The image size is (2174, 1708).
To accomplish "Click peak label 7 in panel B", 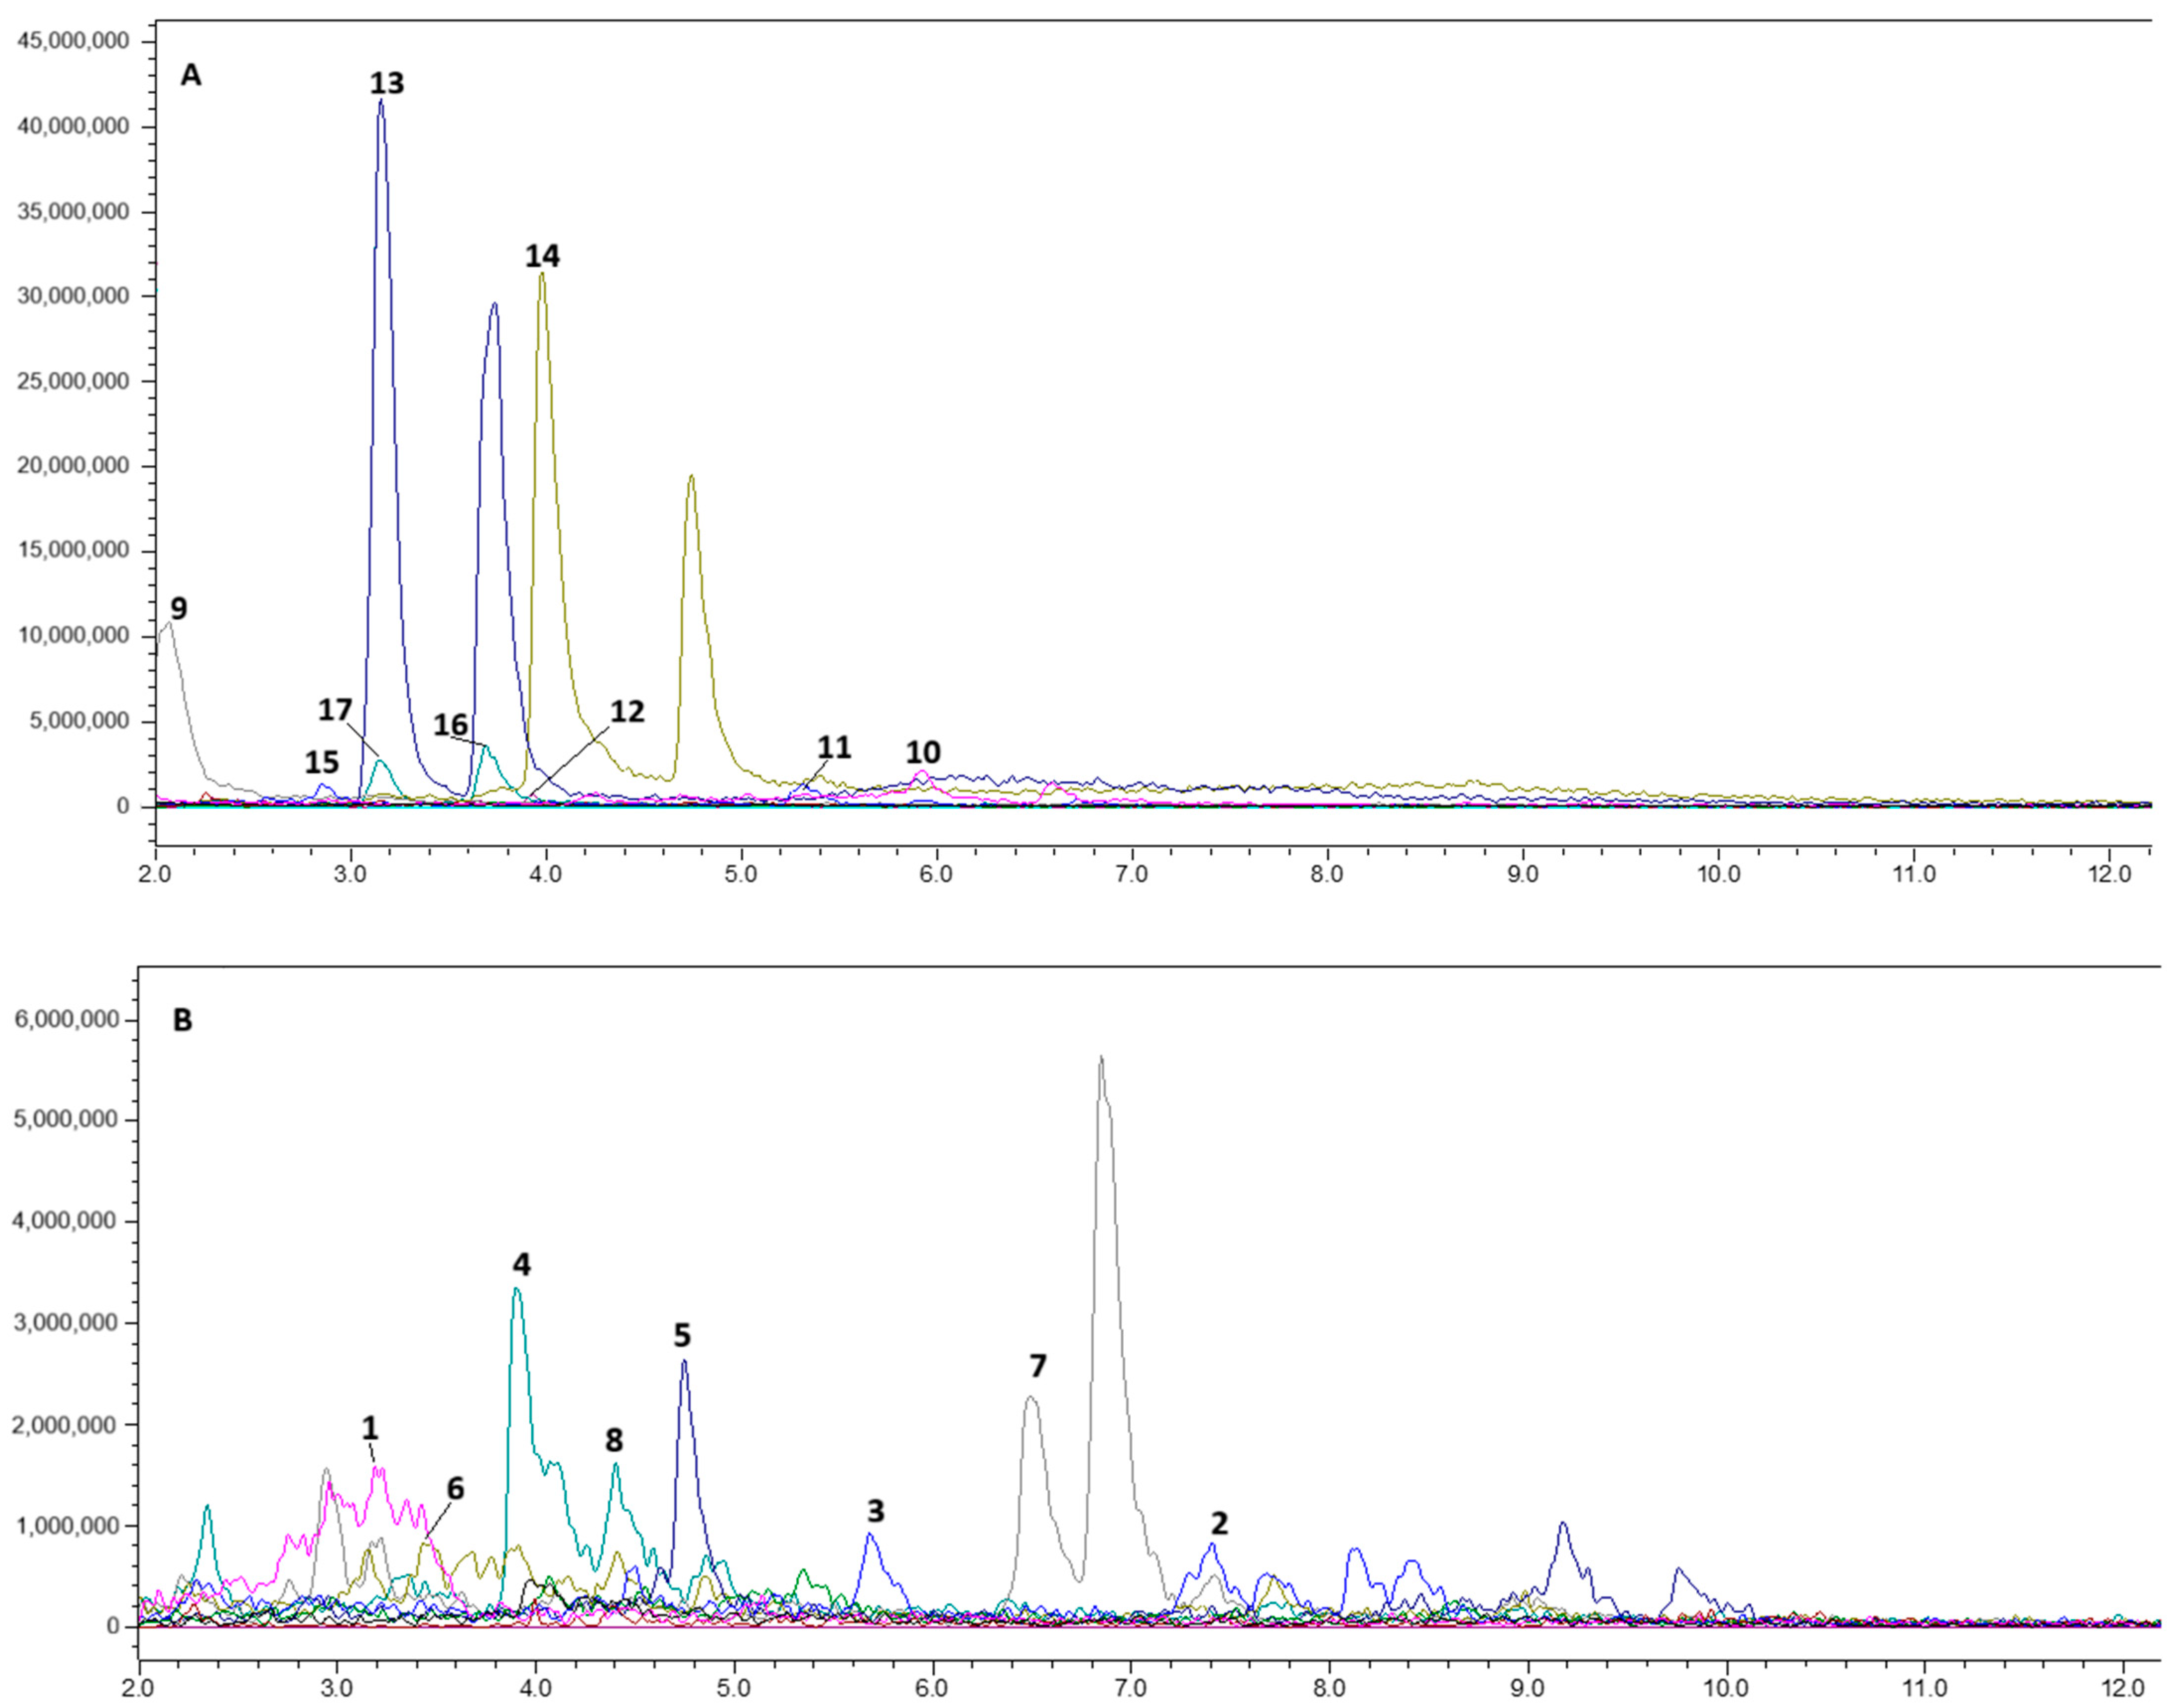I will (1037, 1365).
